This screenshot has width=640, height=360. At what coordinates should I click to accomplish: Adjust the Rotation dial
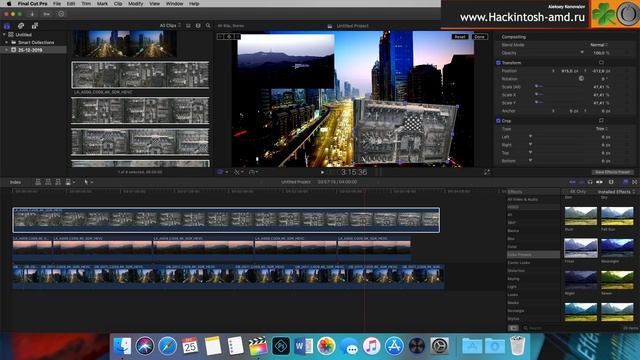[581, 78]
